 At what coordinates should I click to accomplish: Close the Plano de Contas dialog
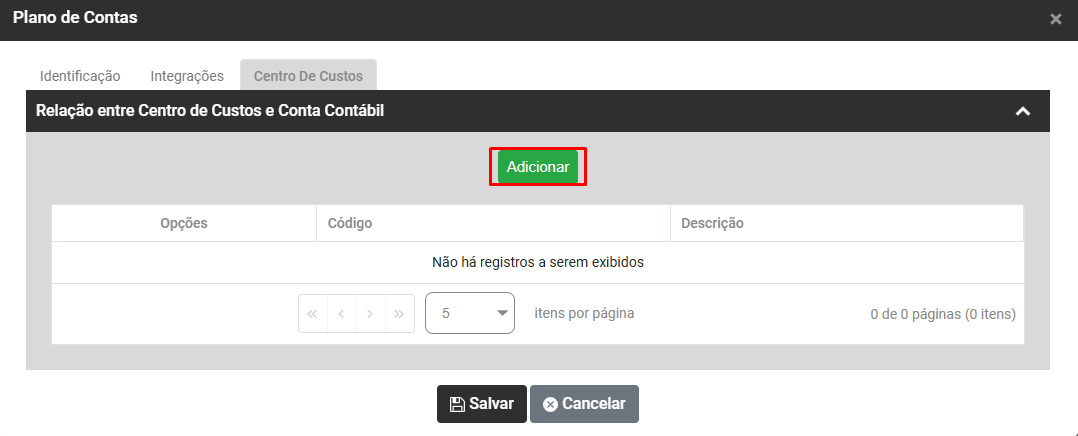coord(1055,19)
